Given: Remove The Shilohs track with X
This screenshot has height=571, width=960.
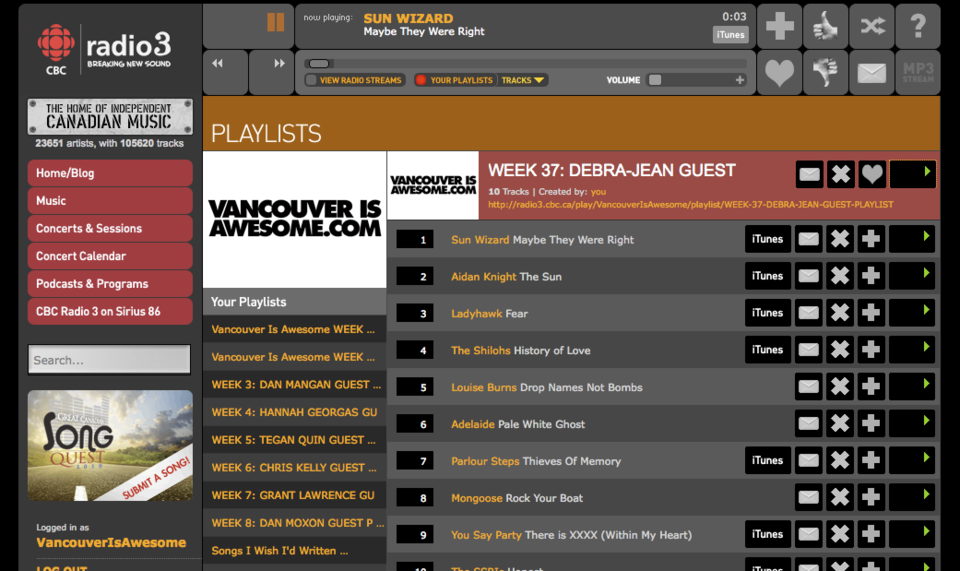Looking at the screenshot, I should [839, 349].
